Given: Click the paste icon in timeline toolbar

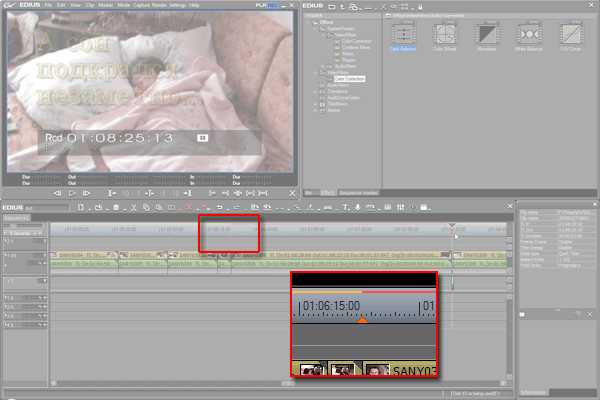Looking at the screenshot, I should coord(159,207).
